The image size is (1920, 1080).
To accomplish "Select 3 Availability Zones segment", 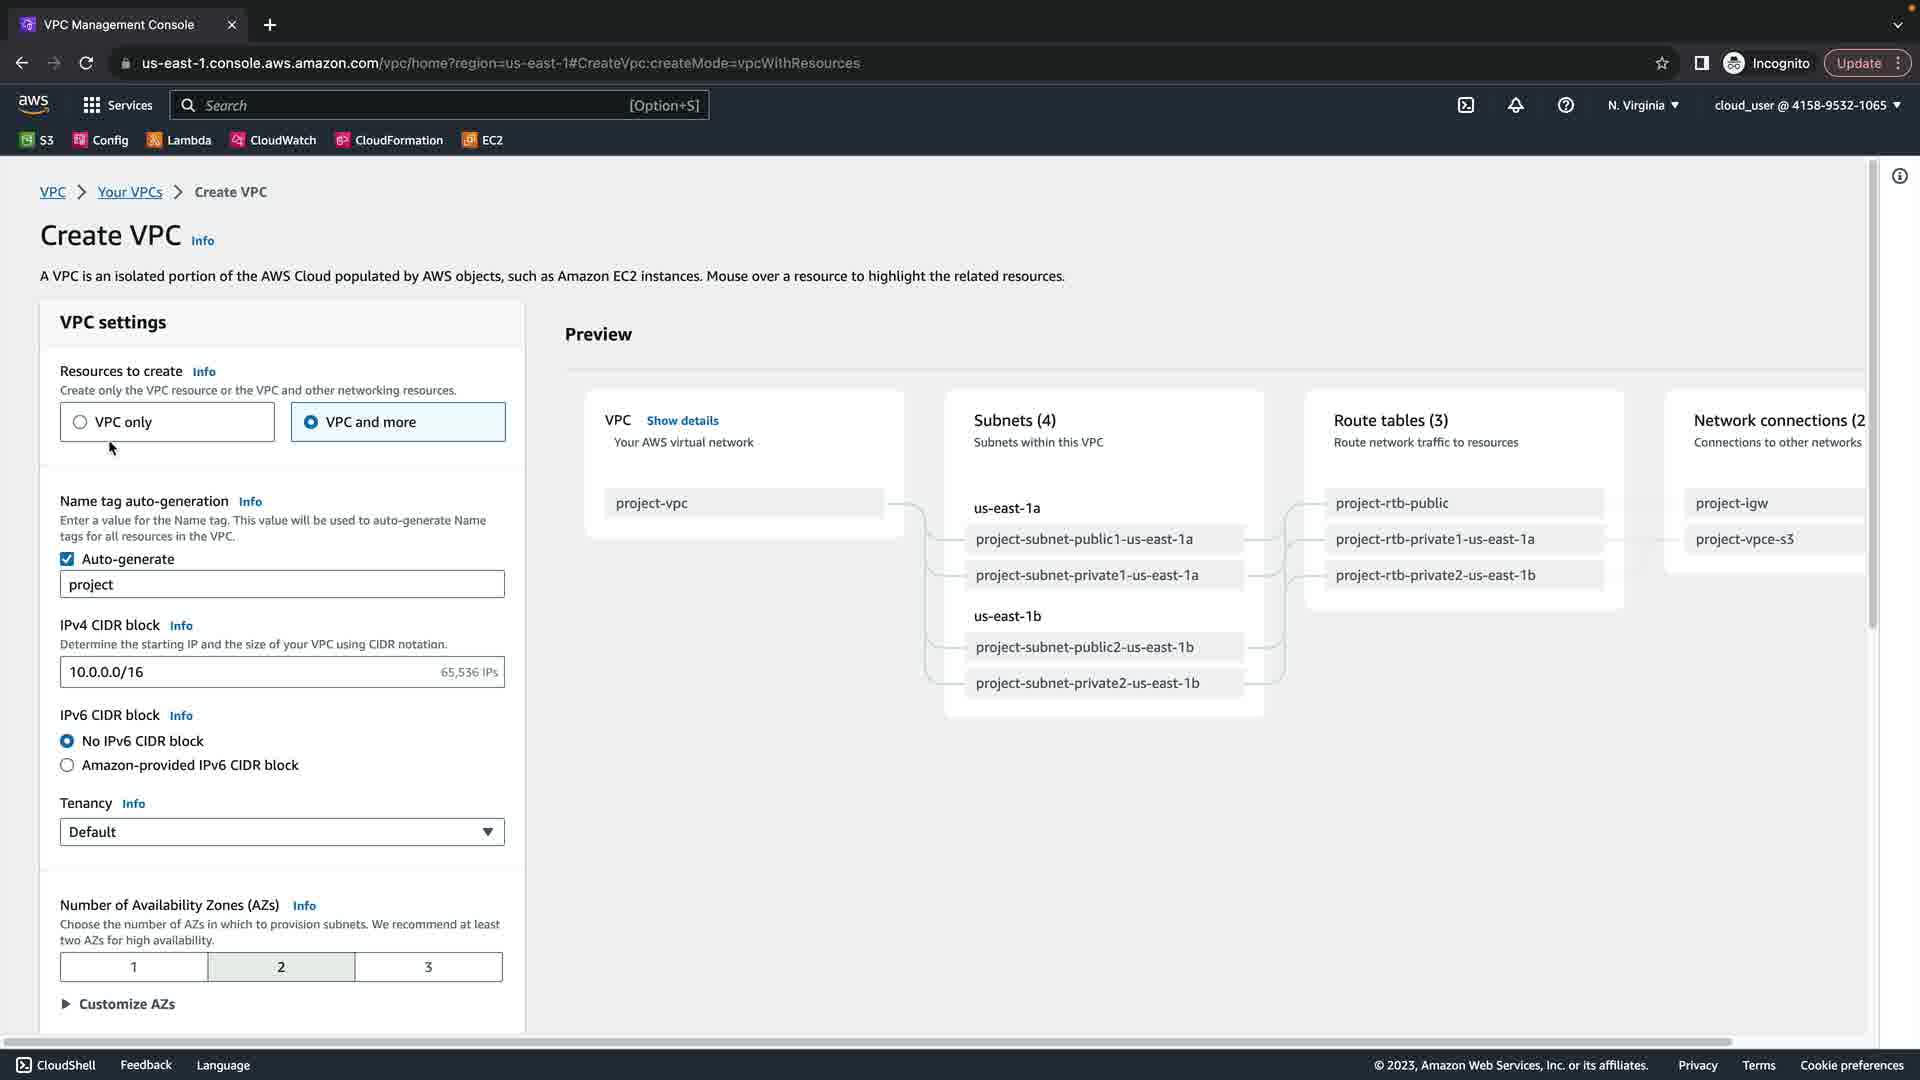I will [x=428, y=967].
